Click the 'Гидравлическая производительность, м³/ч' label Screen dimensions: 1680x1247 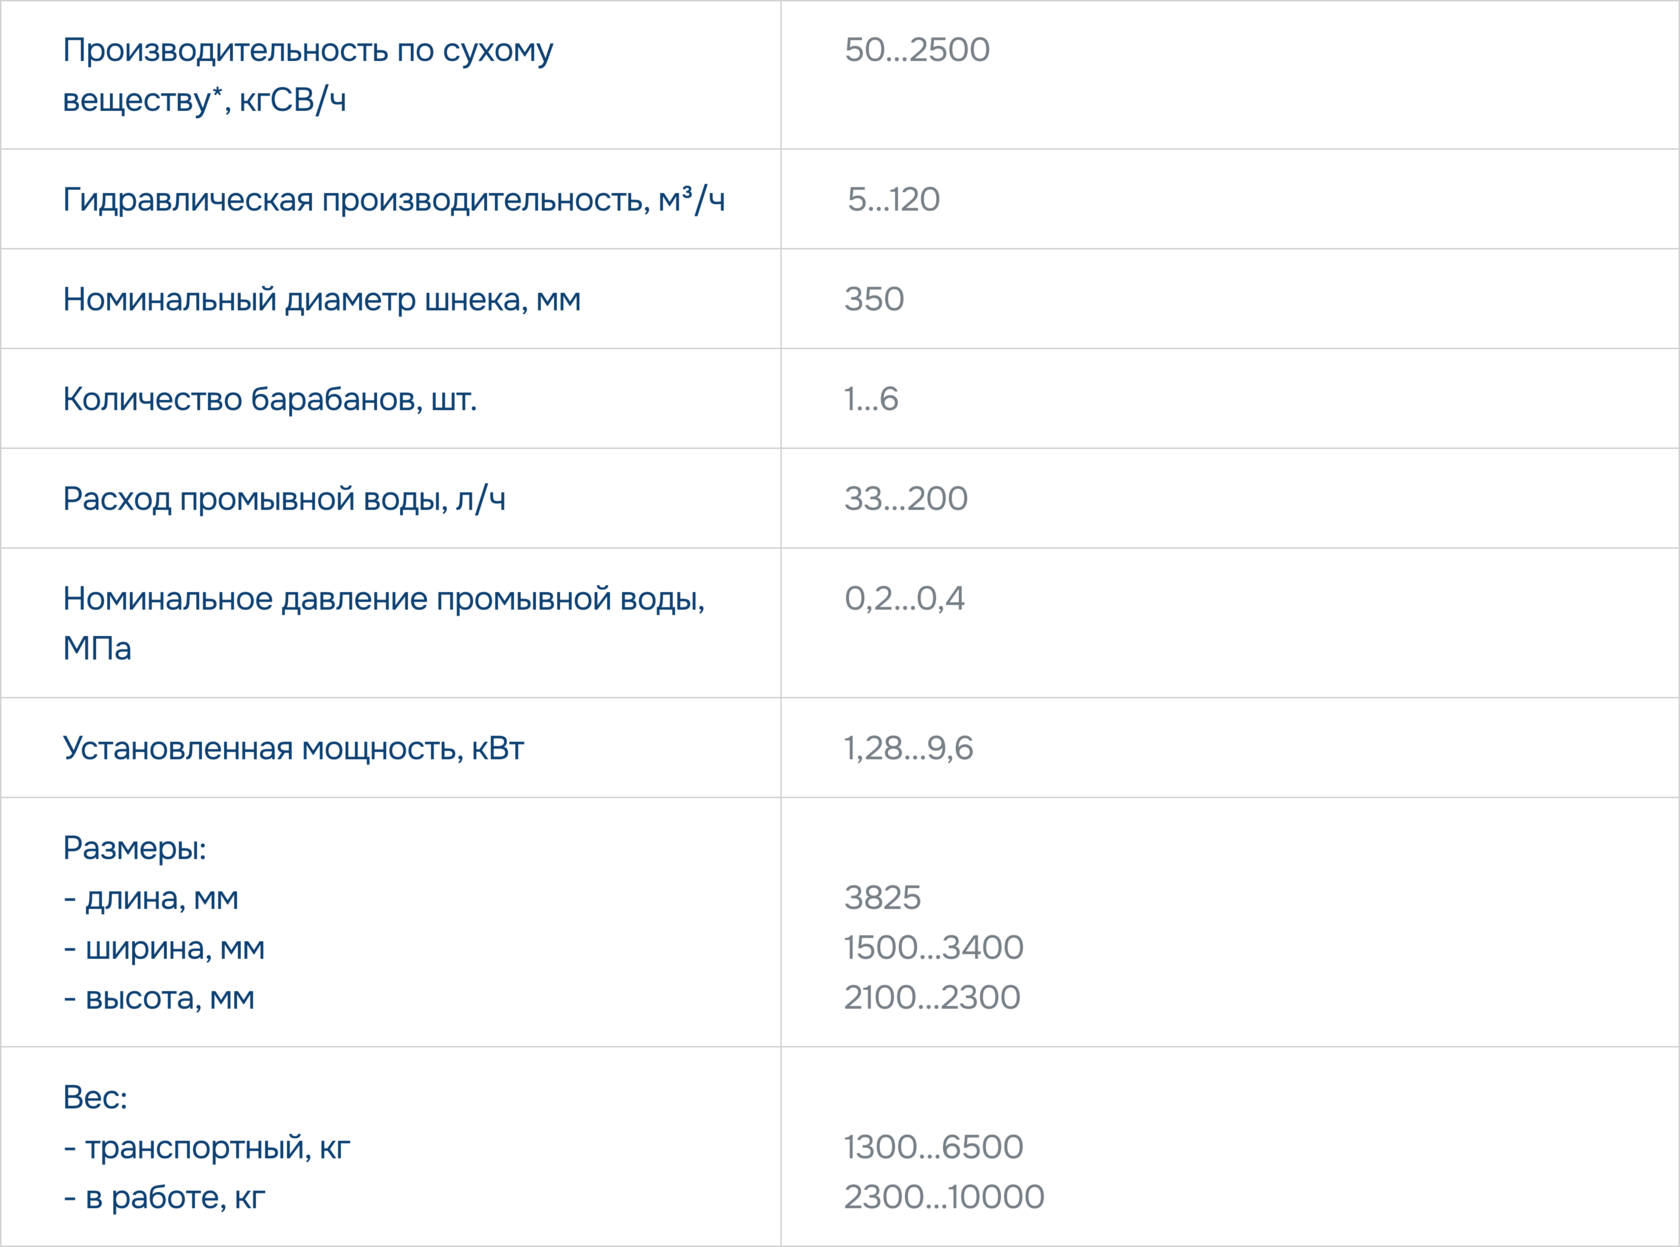393,200
